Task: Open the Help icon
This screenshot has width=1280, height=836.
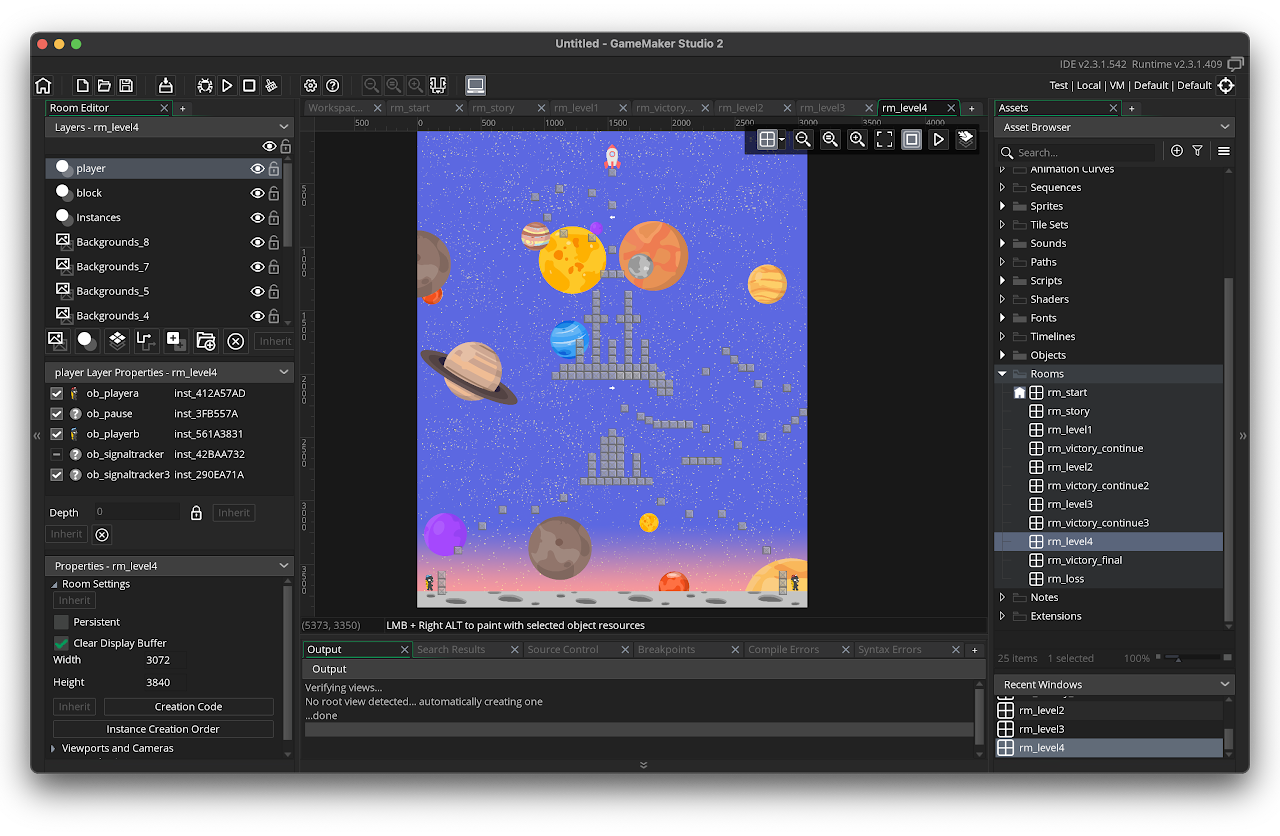Action: pyautogui.click(x=333, y=86)
